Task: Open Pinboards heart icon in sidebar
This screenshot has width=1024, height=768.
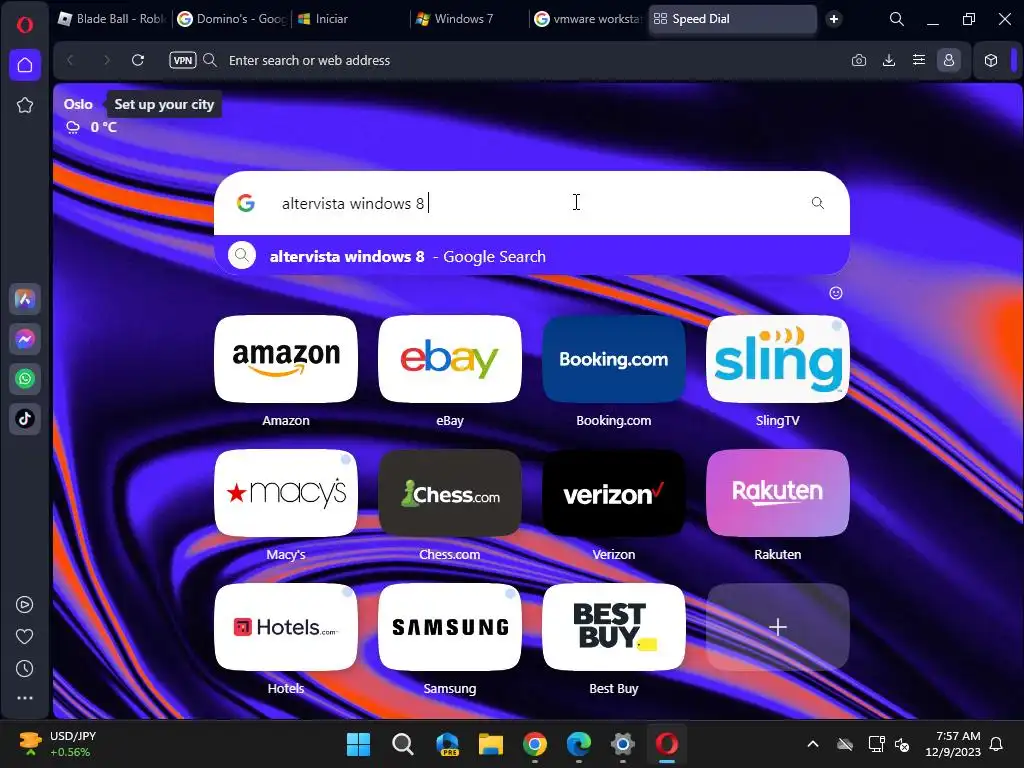Action: pyautogui.click(x=25, y=636)
